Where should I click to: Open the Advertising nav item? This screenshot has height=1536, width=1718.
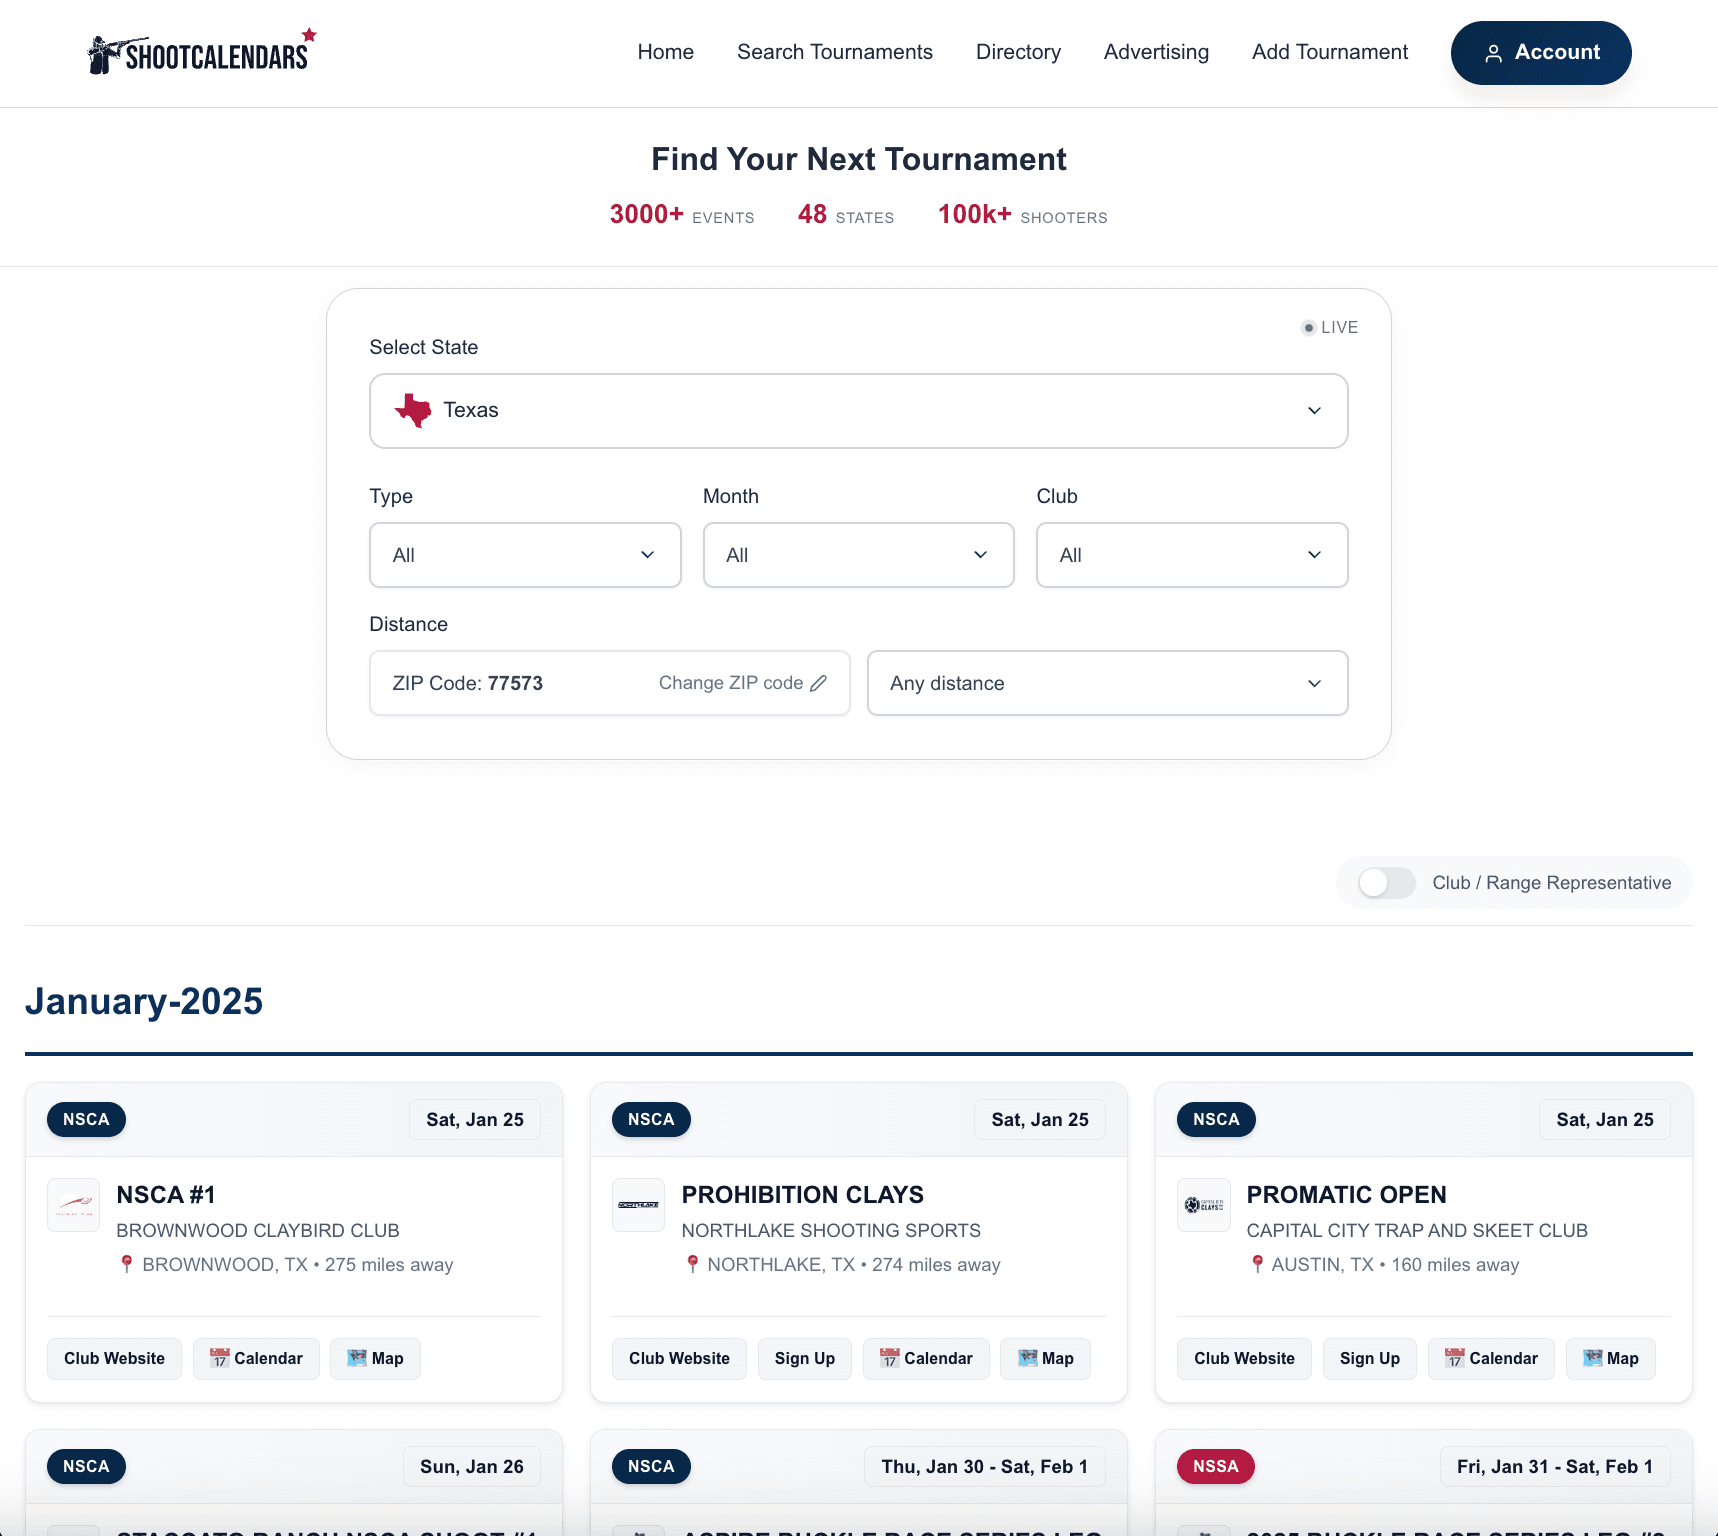click(1156, 52)
